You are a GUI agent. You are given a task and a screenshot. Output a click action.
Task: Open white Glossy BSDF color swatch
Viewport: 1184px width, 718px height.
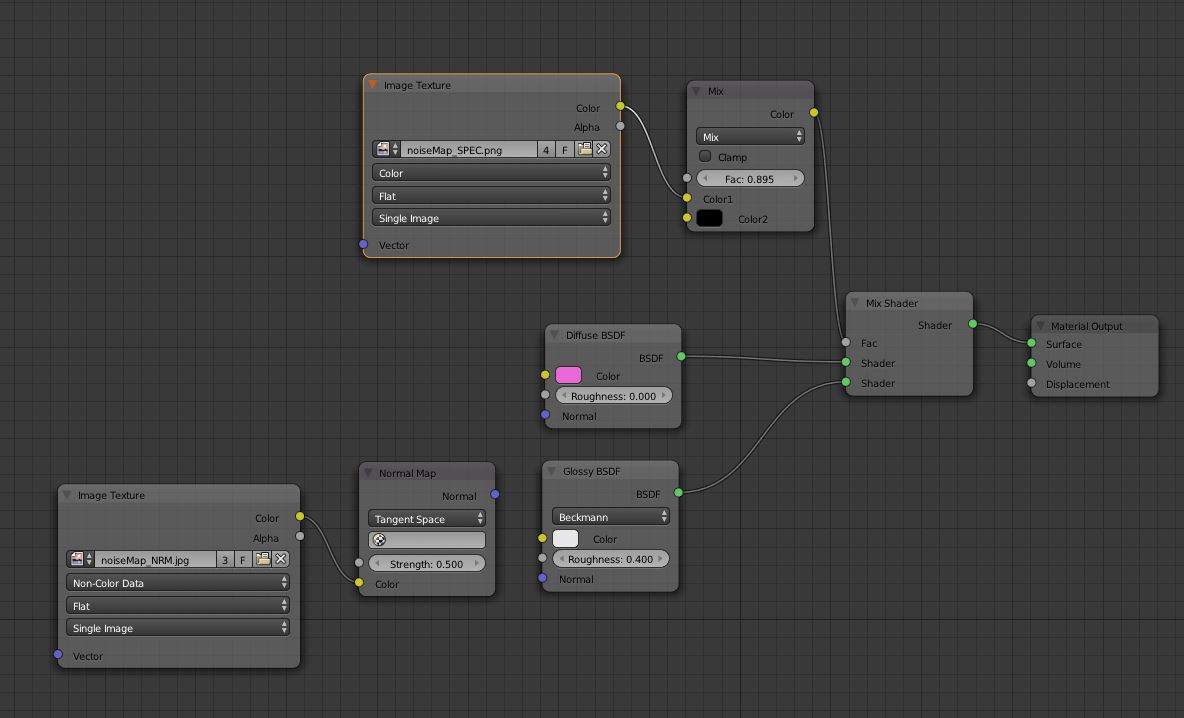565,538
